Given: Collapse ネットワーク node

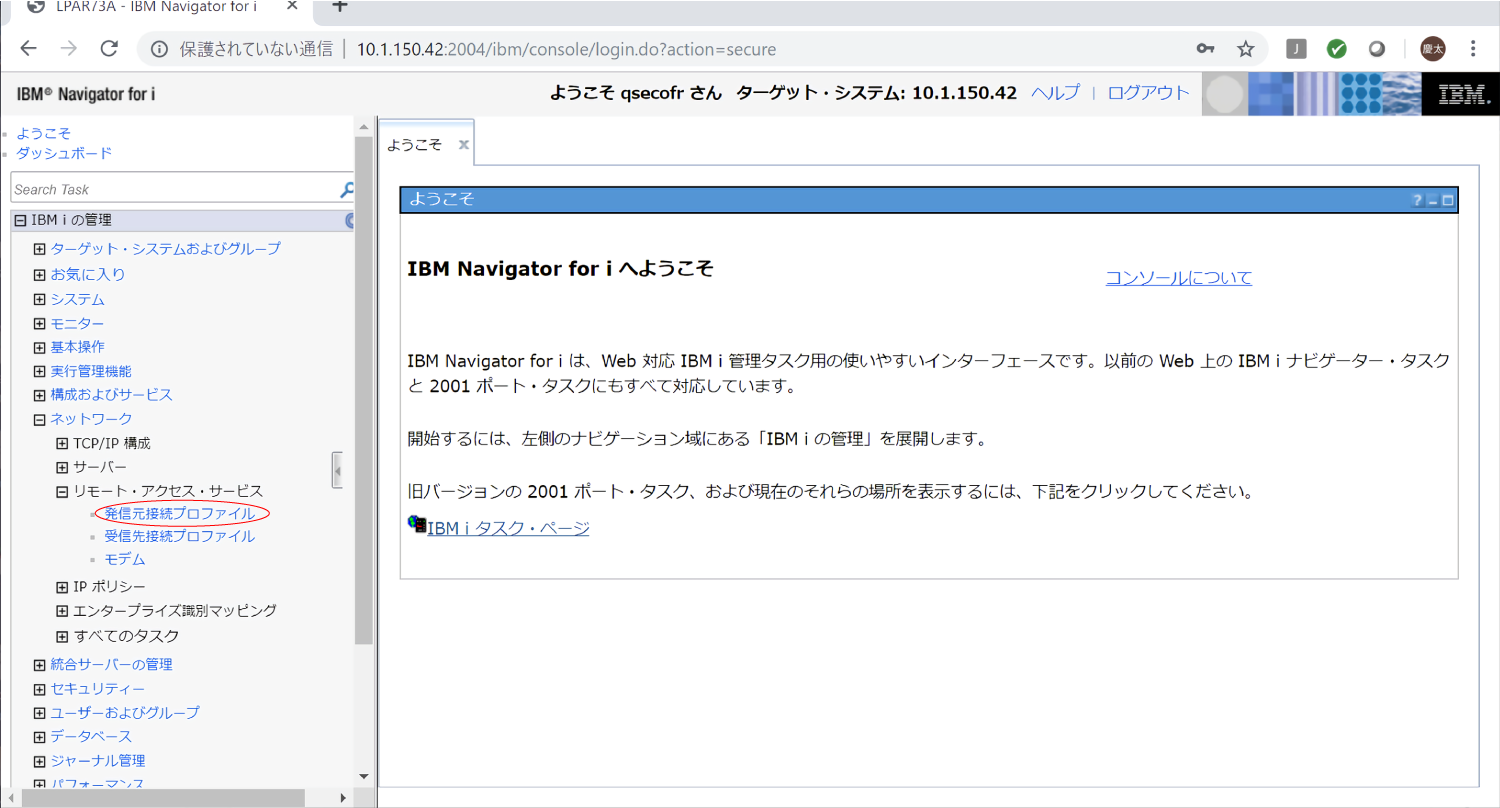Looking at the screenshot, I should coord(39,419).
